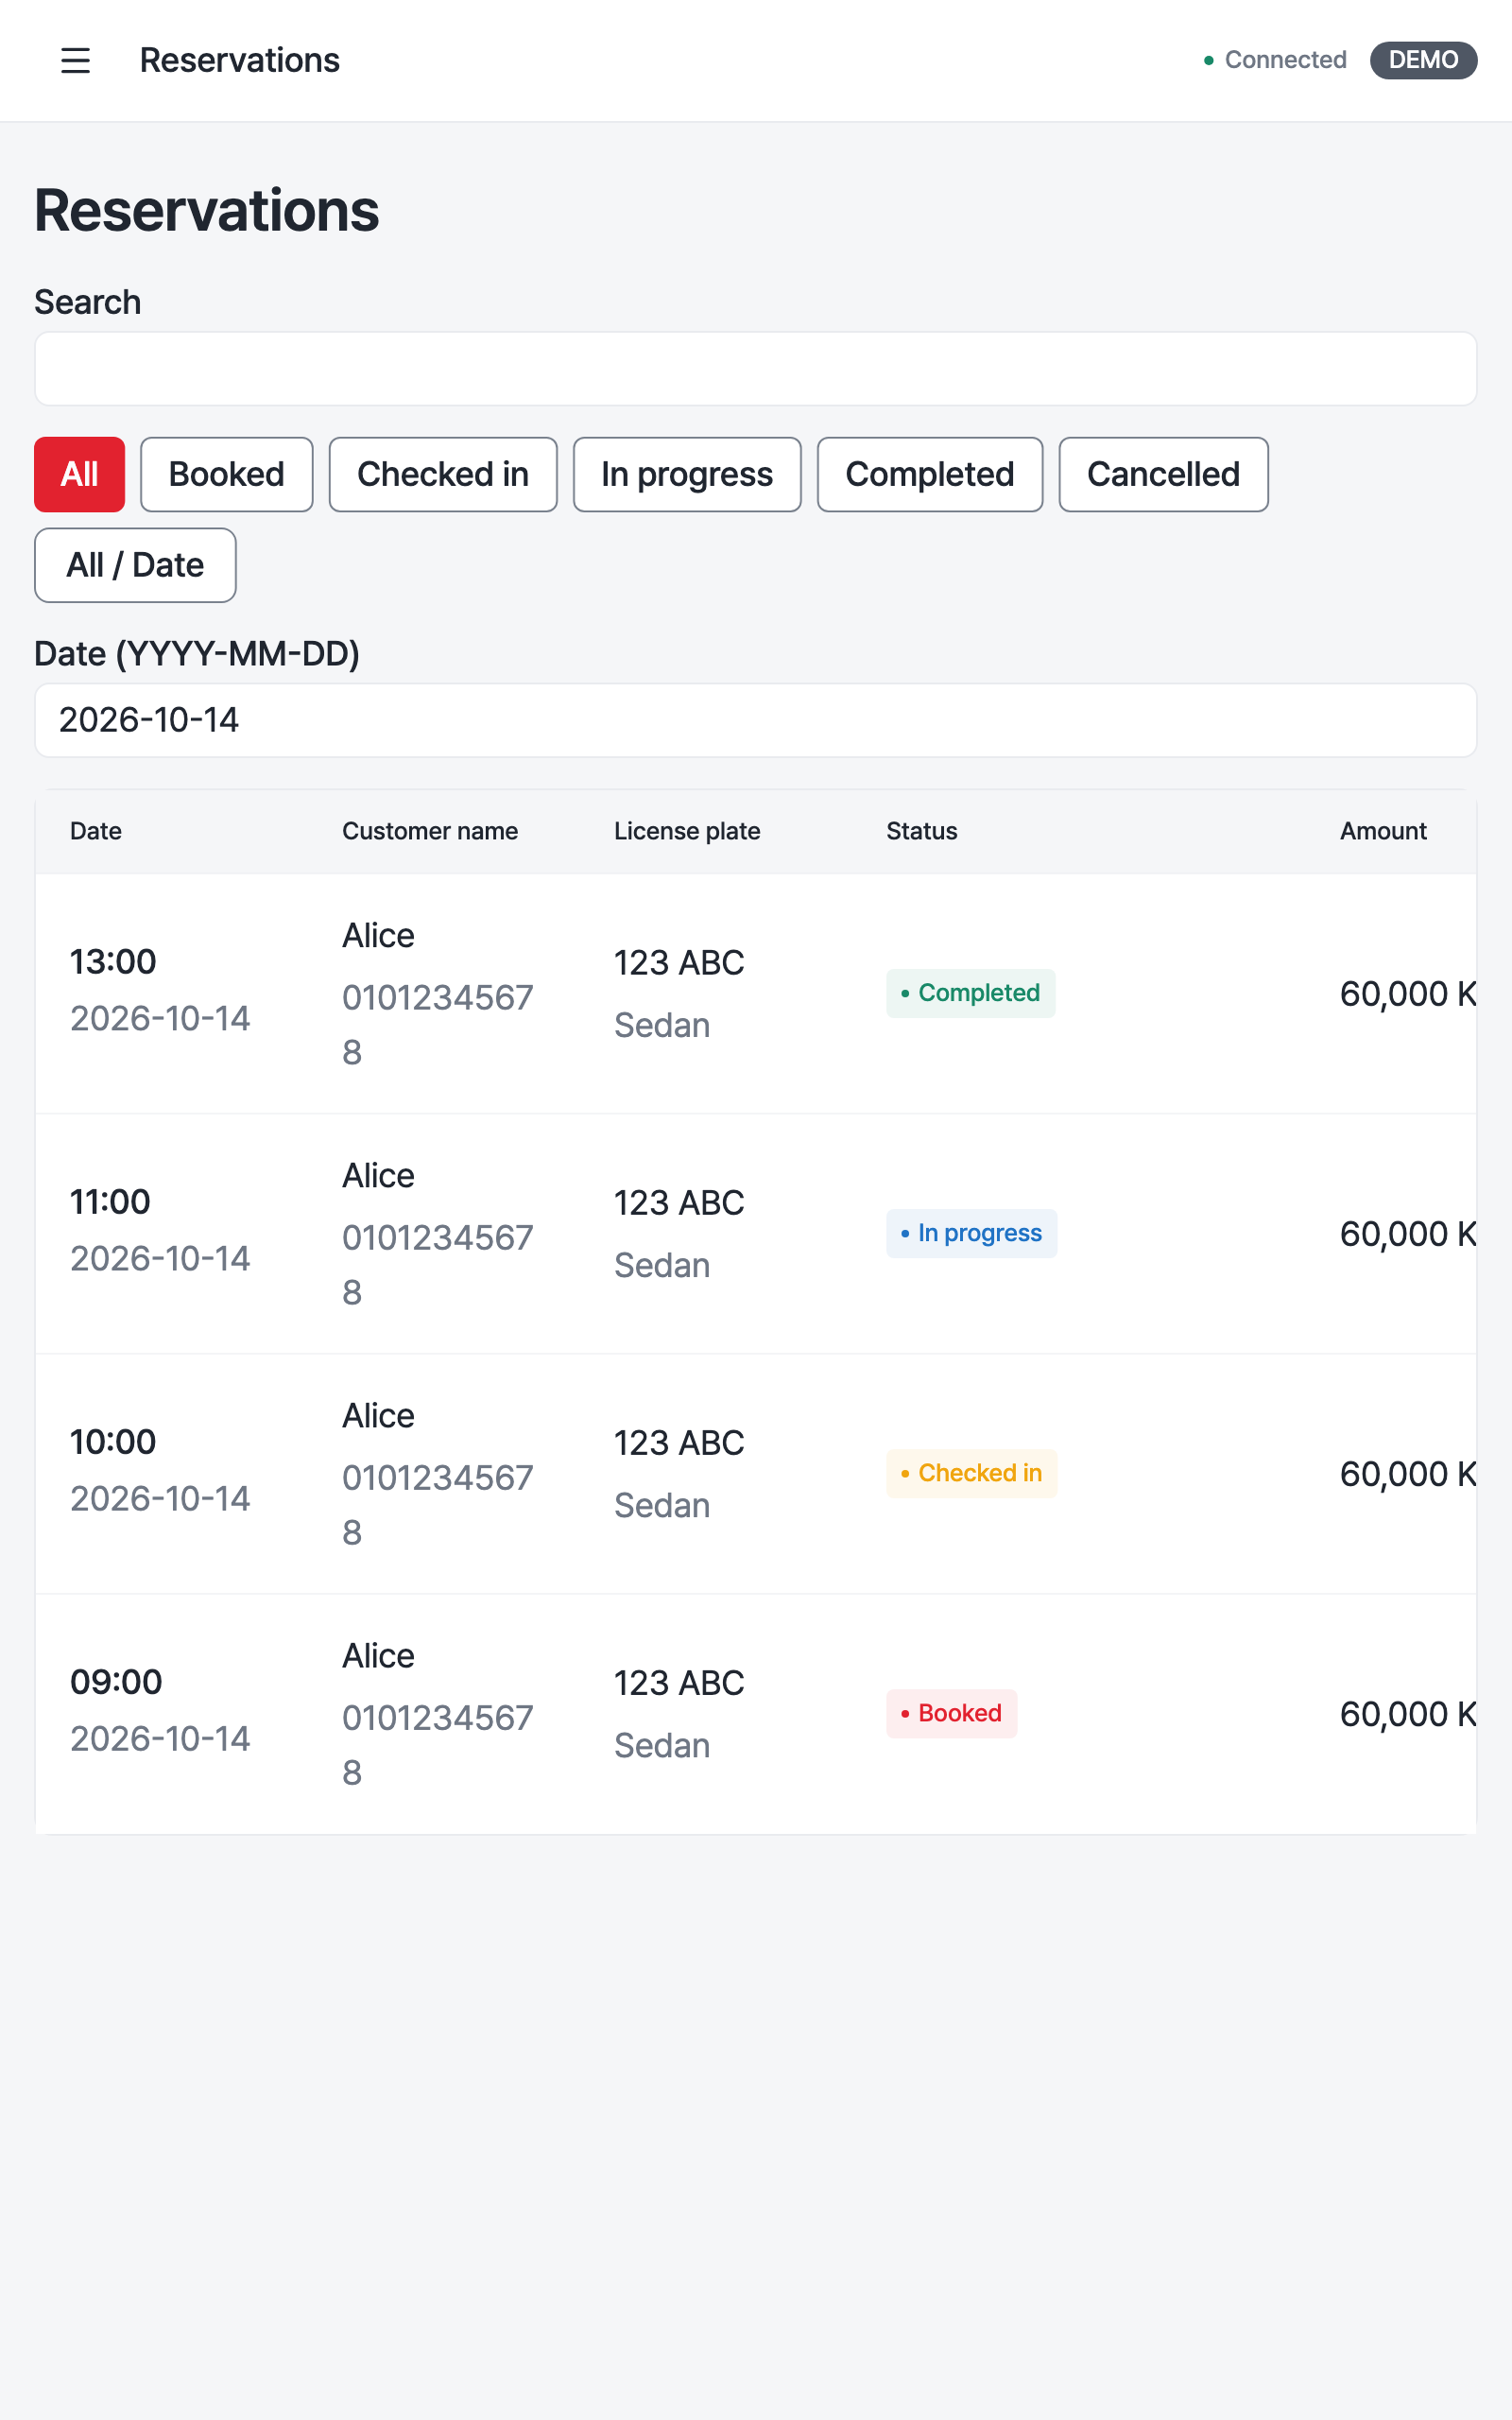Click the Connected status indicator
Screen dimensions: 1512x2420
1275,60
